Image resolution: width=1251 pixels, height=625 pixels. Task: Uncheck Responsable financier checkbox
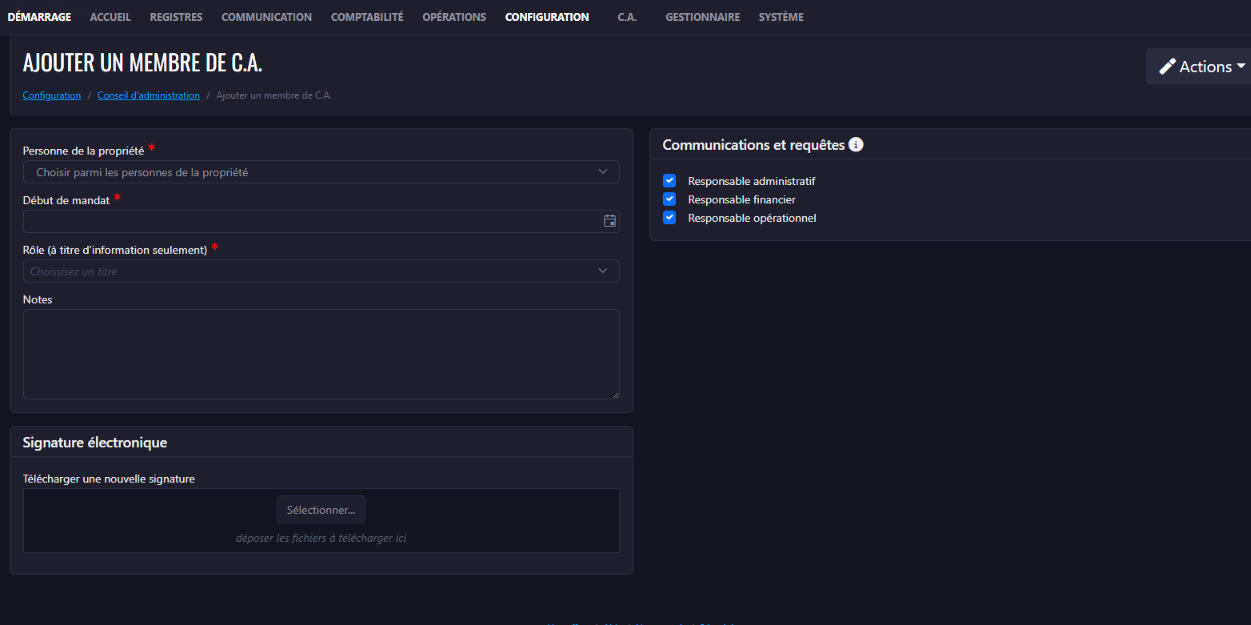click(670, 199)
